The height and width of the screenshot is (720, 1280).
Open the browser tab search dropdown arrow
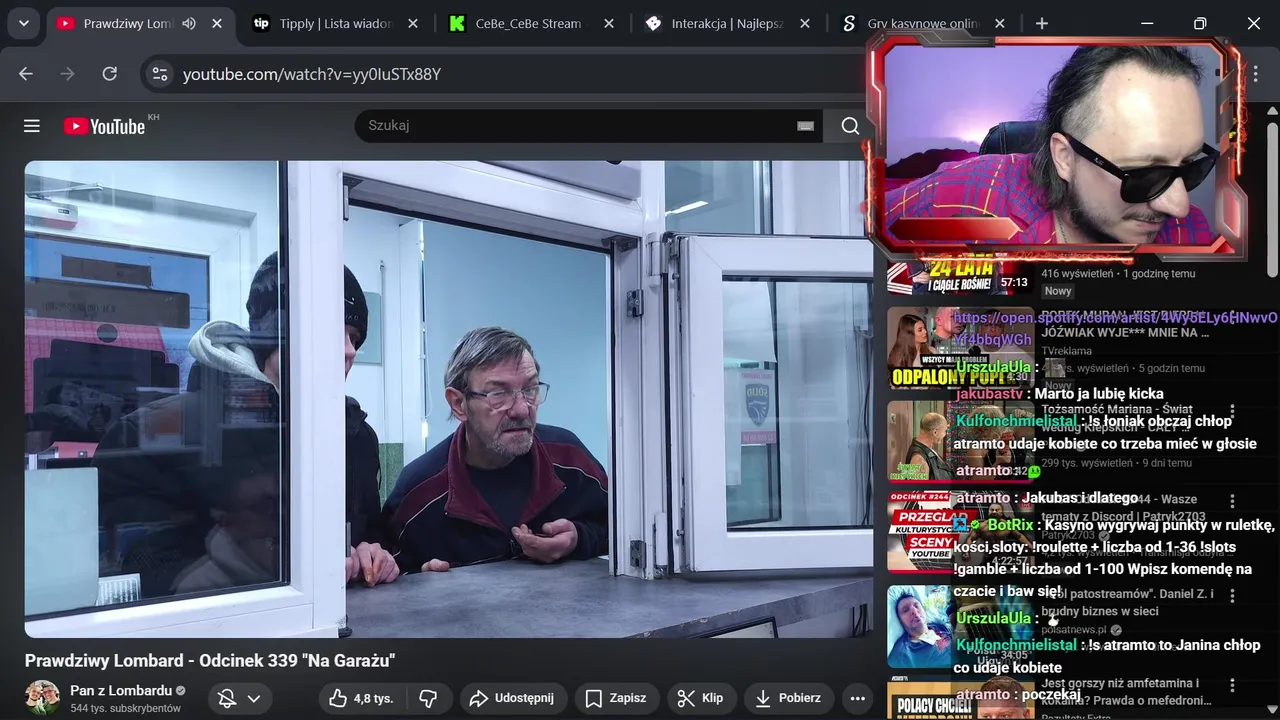(x=23, y=23)
